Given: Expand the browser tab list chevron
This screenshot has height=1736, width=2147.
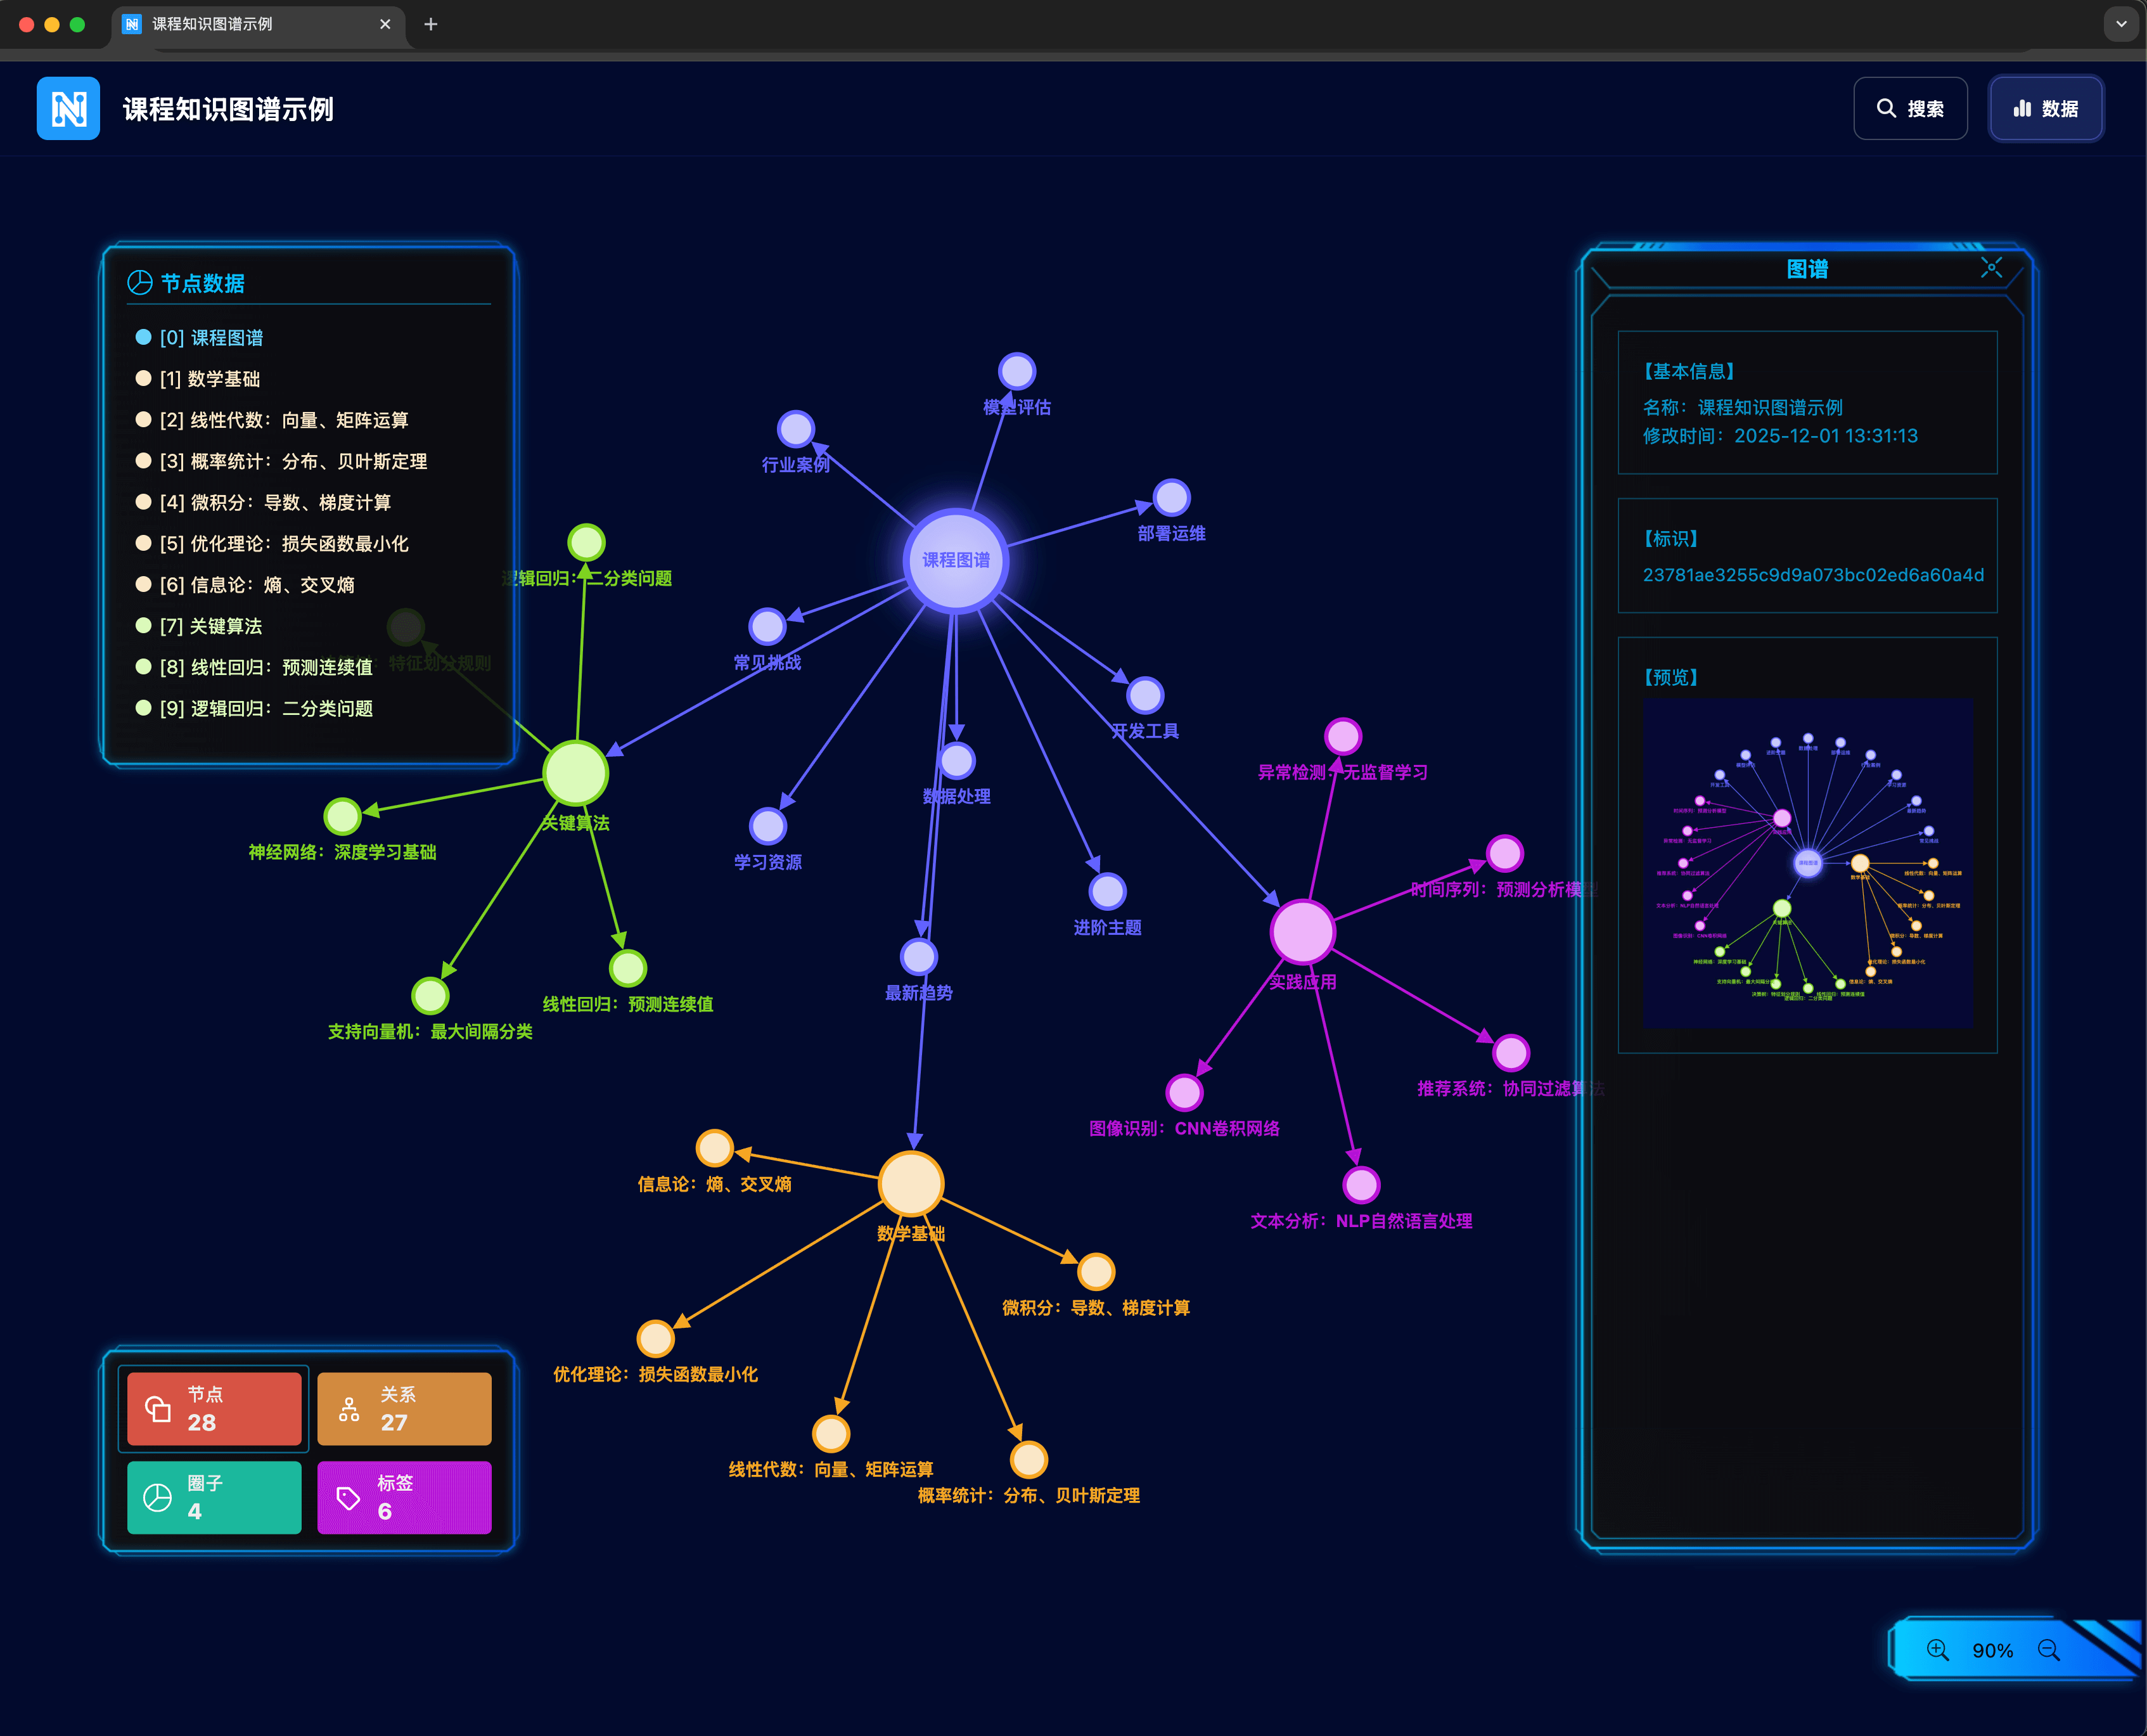Looking at the screenshot, I should 2120,24.
